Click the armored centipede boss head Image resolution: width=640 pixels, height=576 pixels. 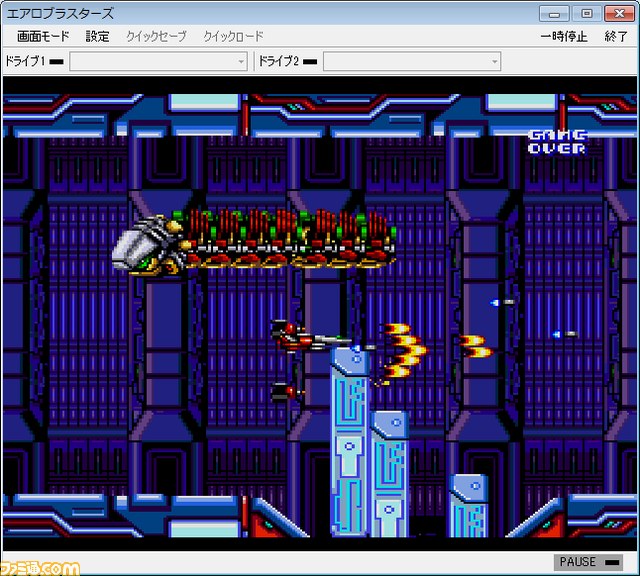(149, 246)
